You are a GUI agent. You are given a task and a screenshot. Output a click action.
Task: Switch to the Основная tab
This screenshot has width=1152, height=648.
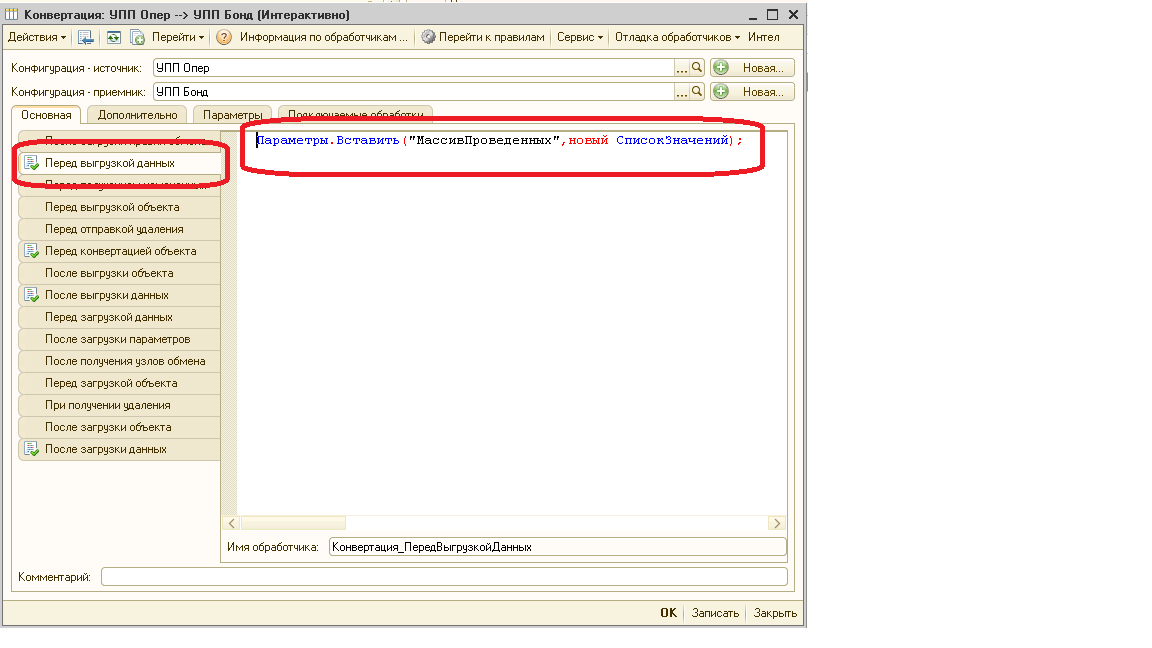point(46,115)
